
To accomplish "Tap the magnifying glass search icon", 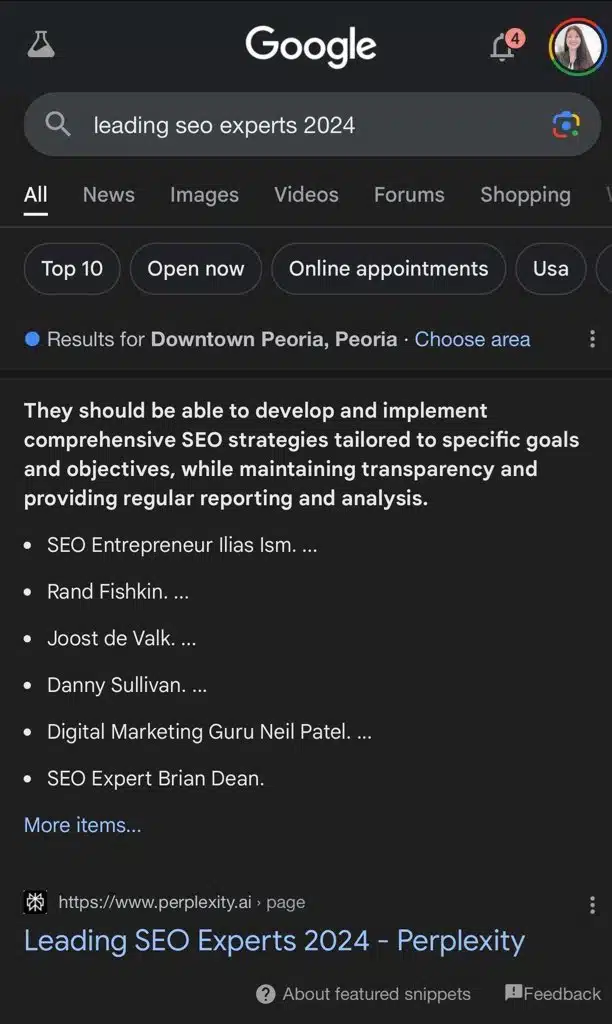I will 59,124.
